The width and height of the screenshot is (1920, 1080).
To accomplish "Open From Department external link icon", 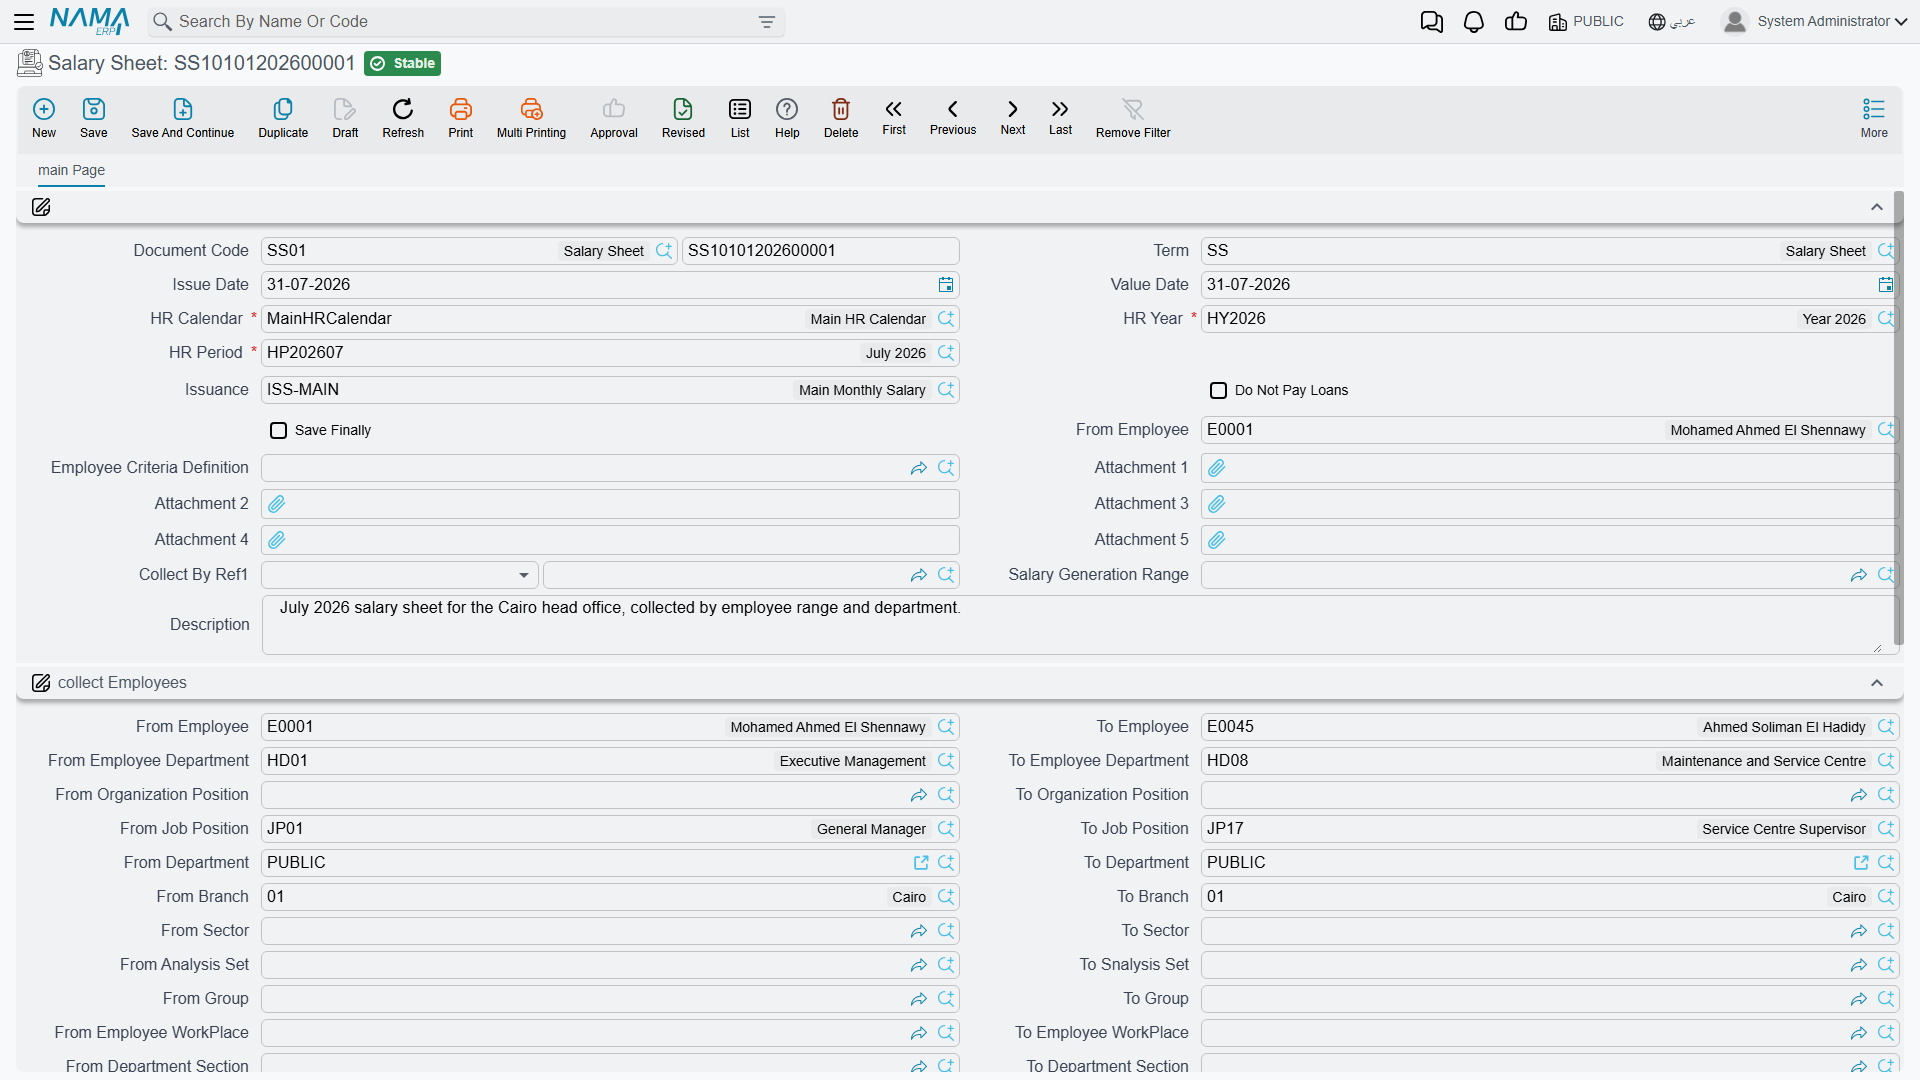I will [x=921, y=863].
